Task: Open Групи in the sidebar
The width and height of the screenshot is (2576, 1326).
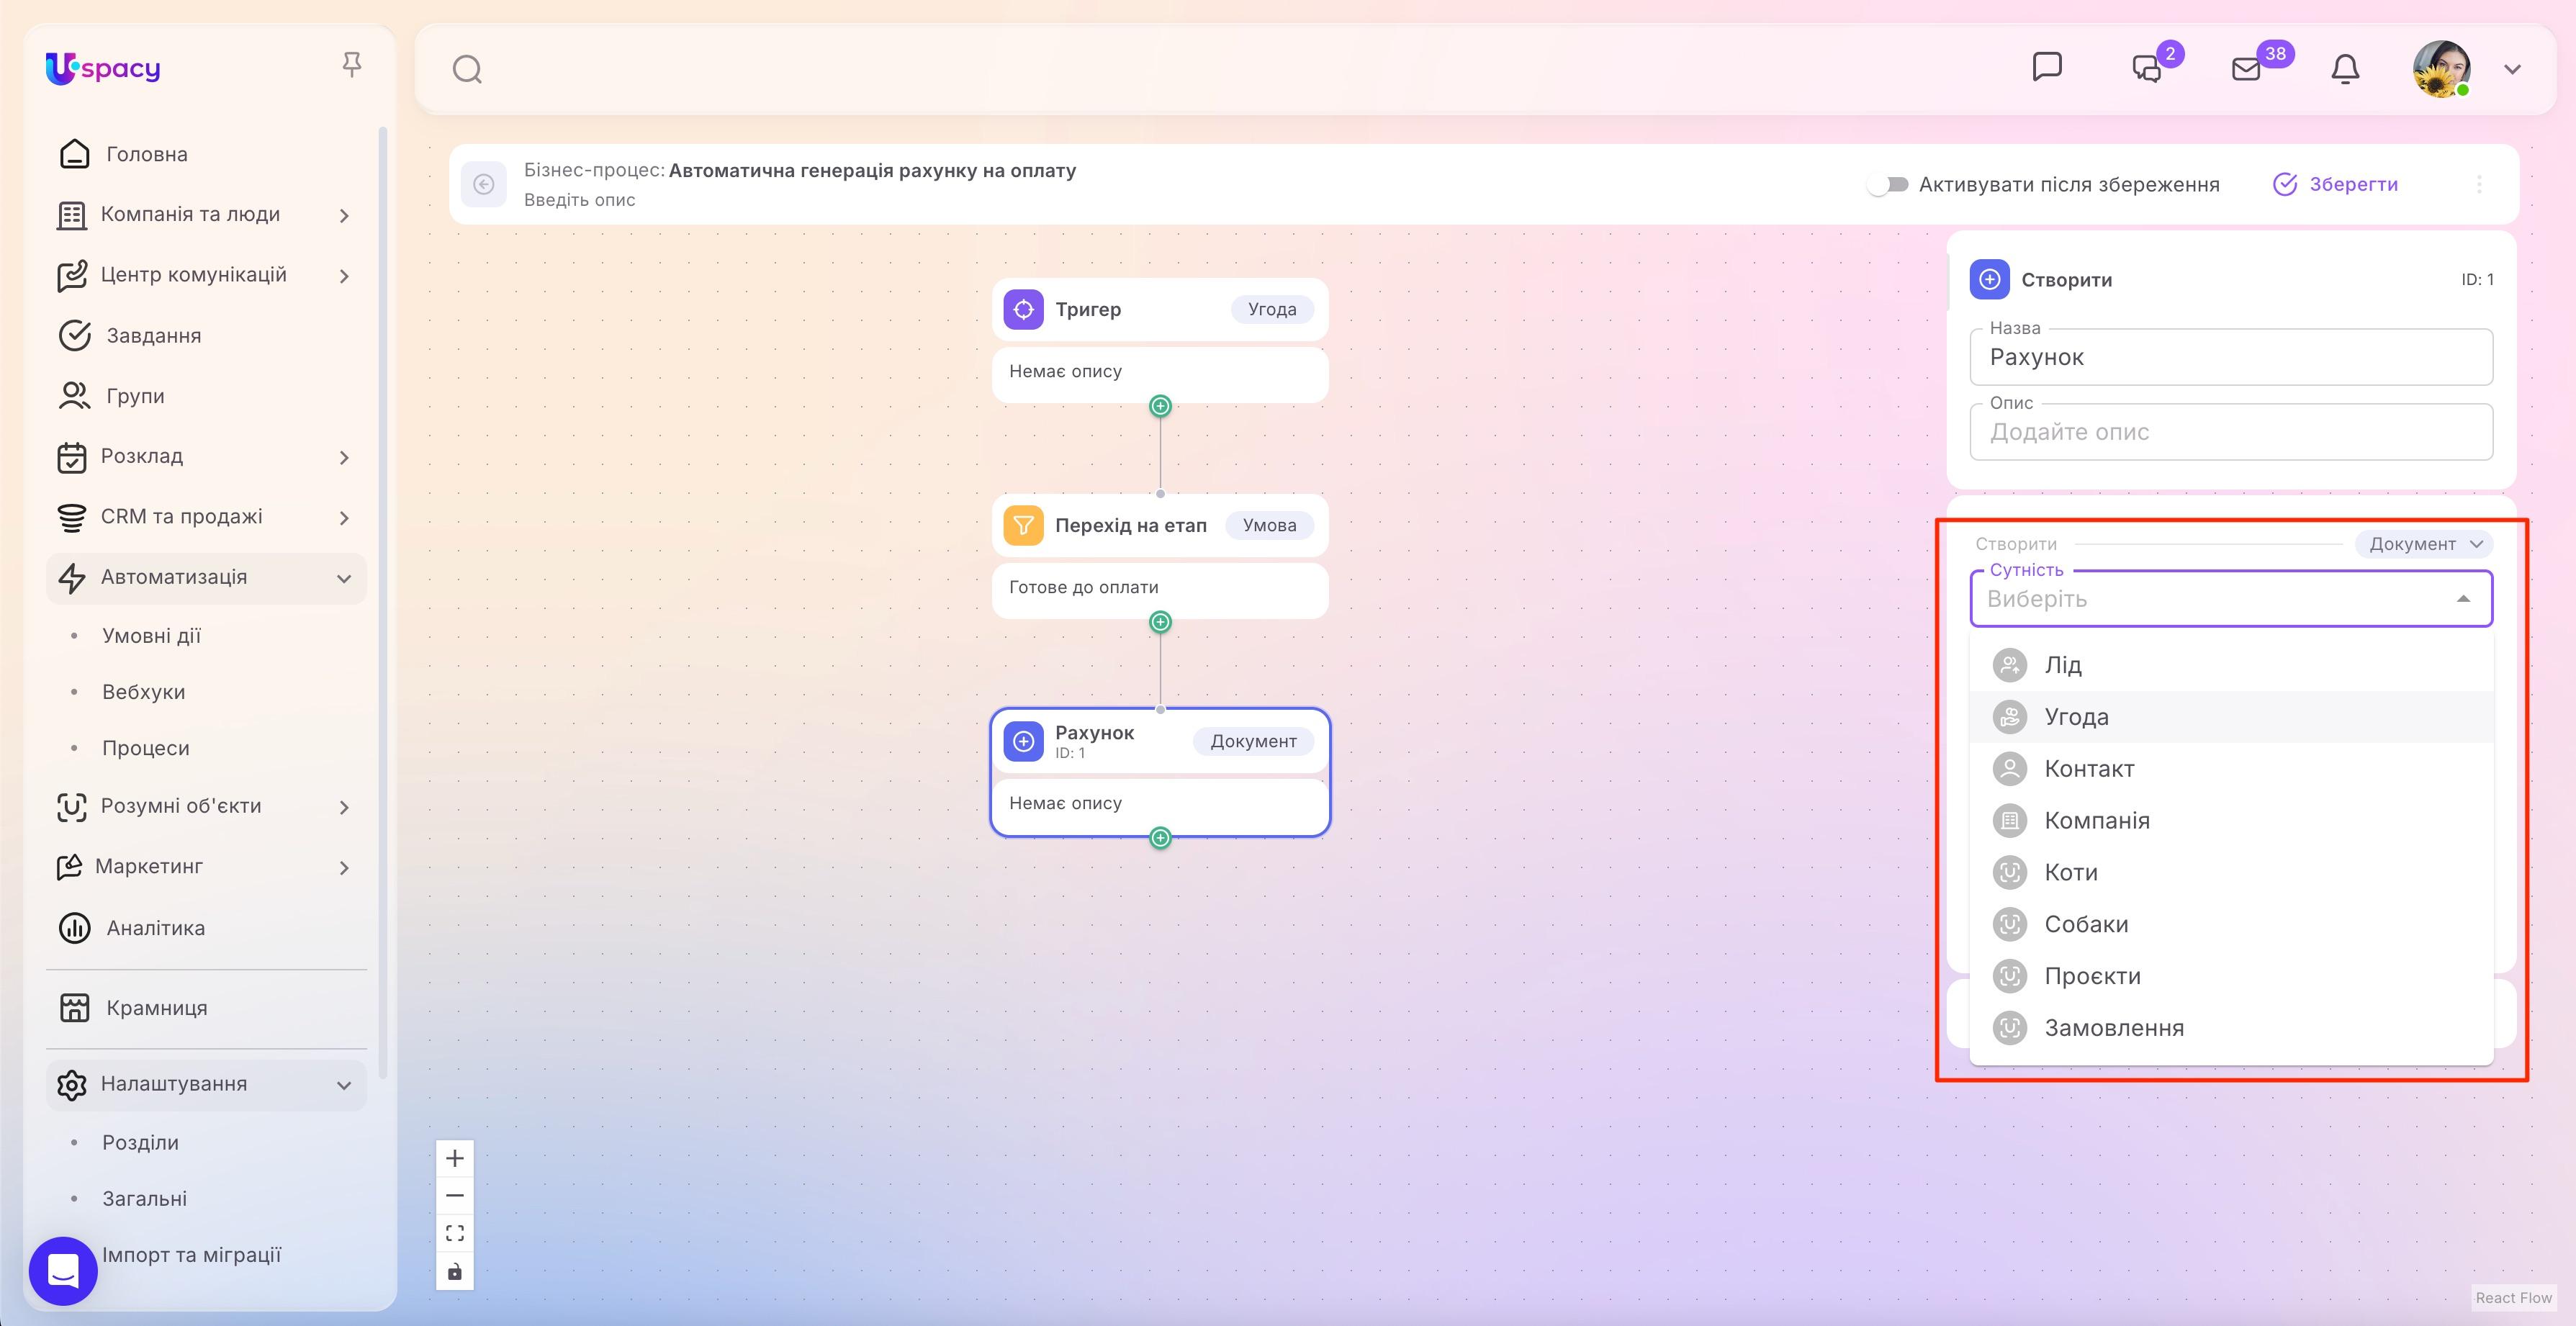Action: coord(206,396)
